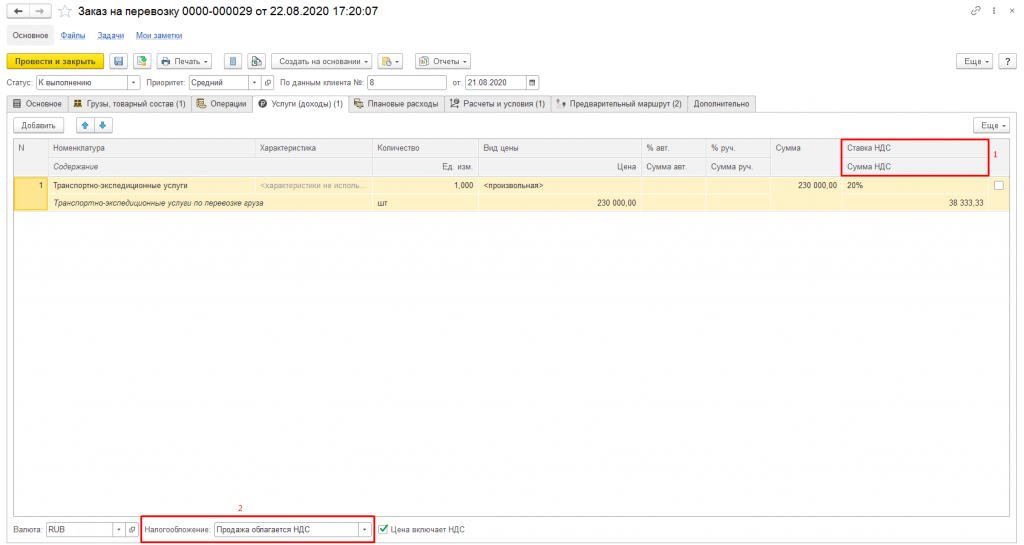Open the Приоритет dropdown list
Viewport: 1024px width, 545px height.
pos(254,82)
